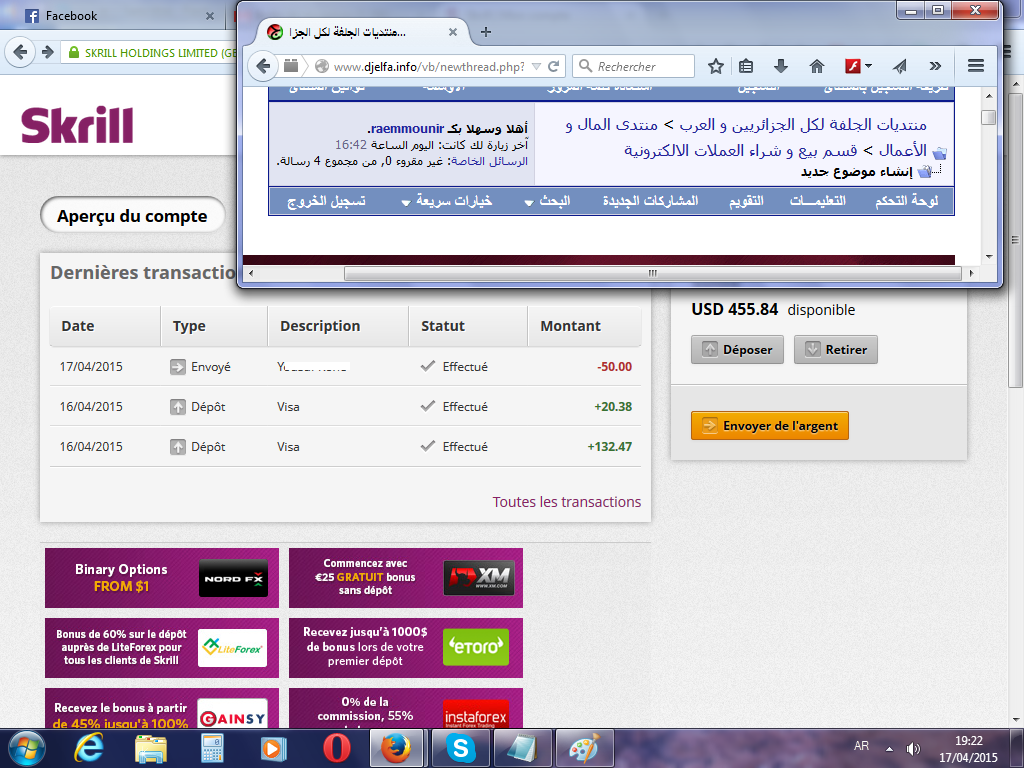This screenshot has width=1024, height=768.
Task: Open الرسائل الخاصة private messages link
Action: [x=489, y=161]
